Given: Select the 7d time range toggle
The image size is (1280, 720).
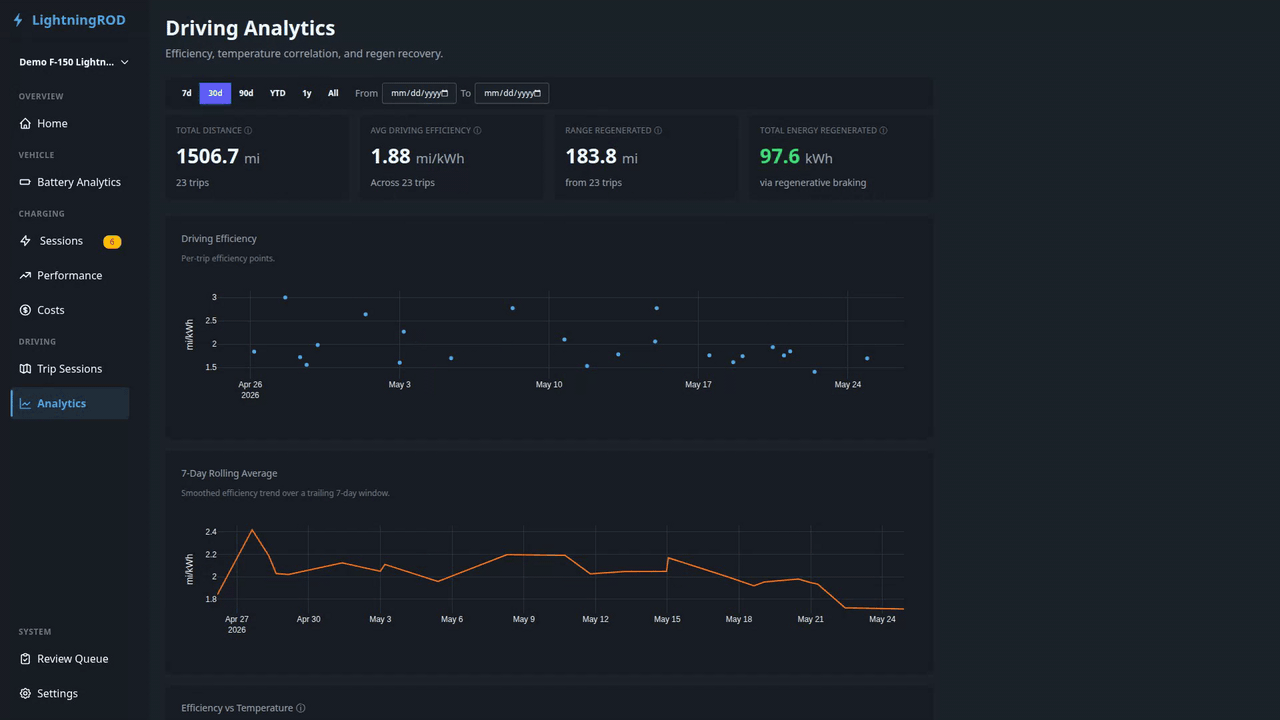Looking at the screenshot, I should tap(186, 93).
